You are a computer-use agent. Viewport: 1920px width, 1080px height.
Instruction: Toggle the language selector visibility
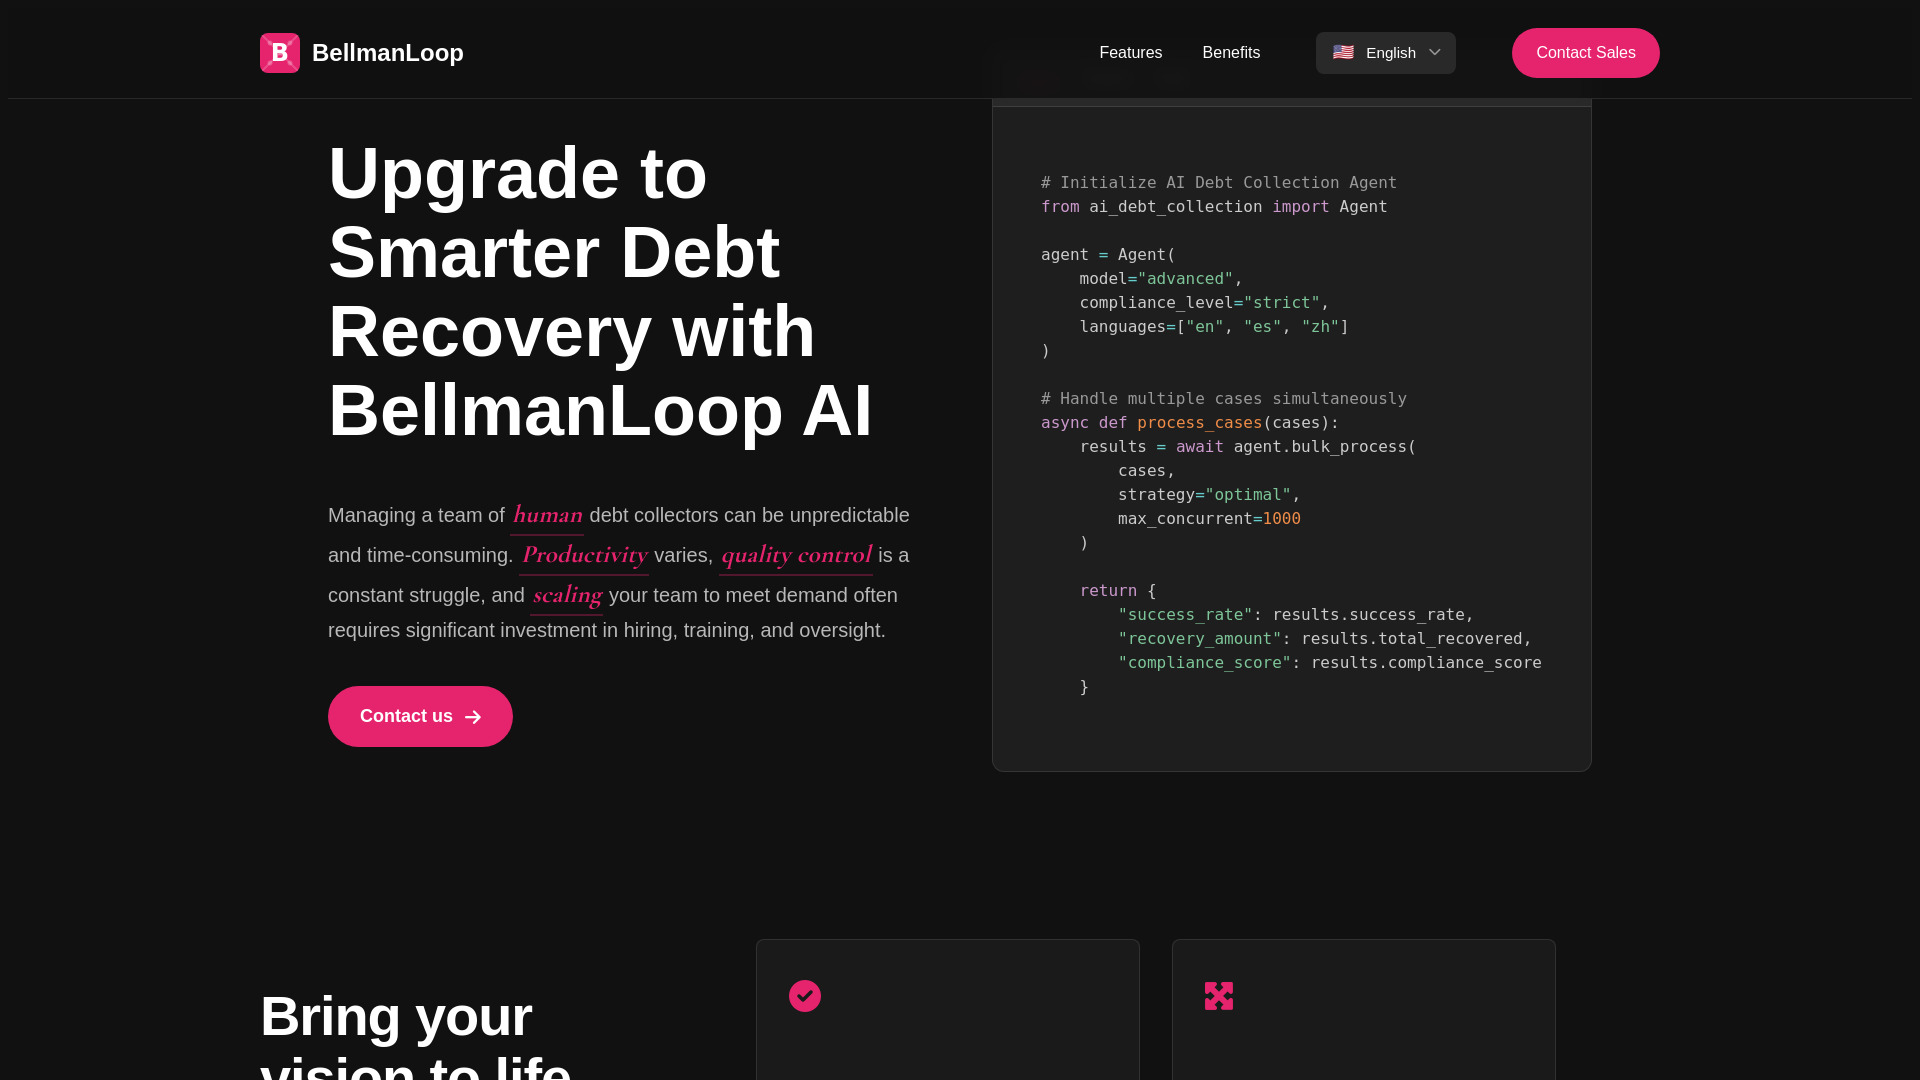[1386, 53]
